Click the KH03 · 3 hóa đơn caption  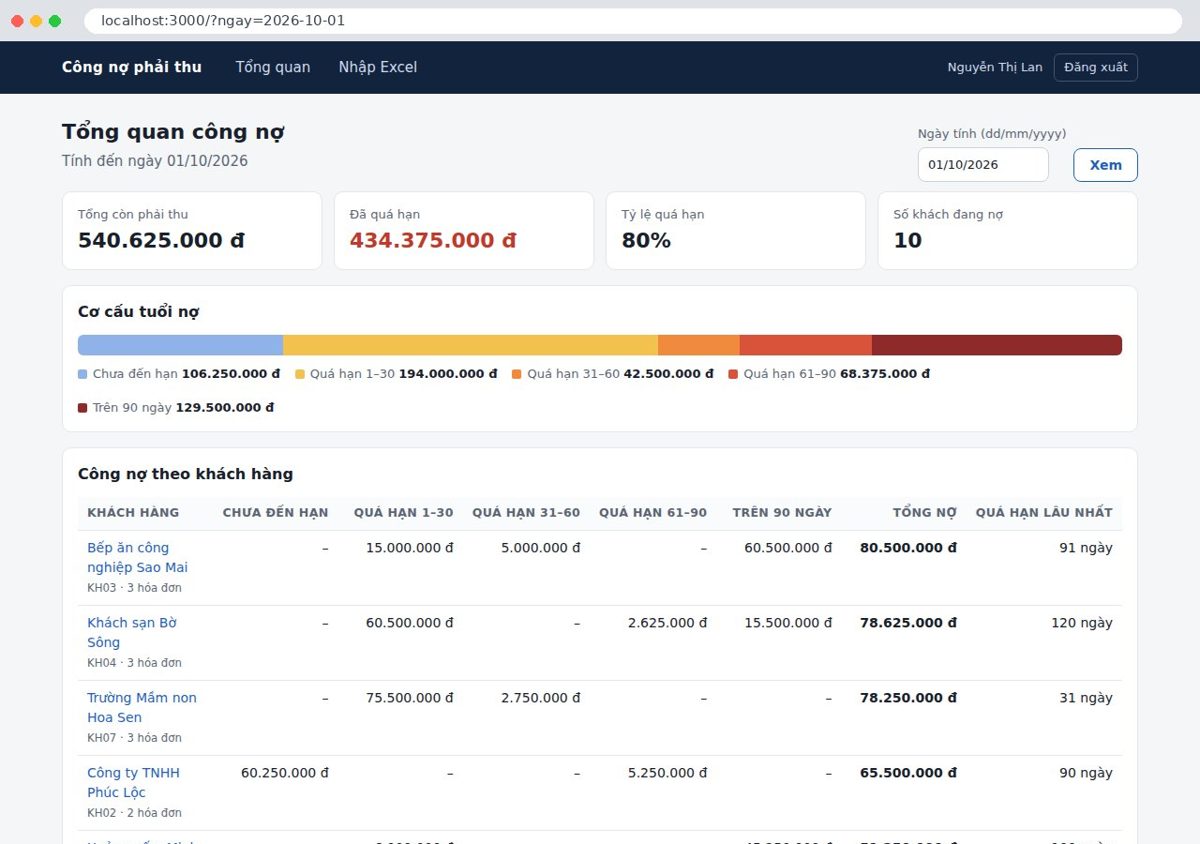click(134, 588)
